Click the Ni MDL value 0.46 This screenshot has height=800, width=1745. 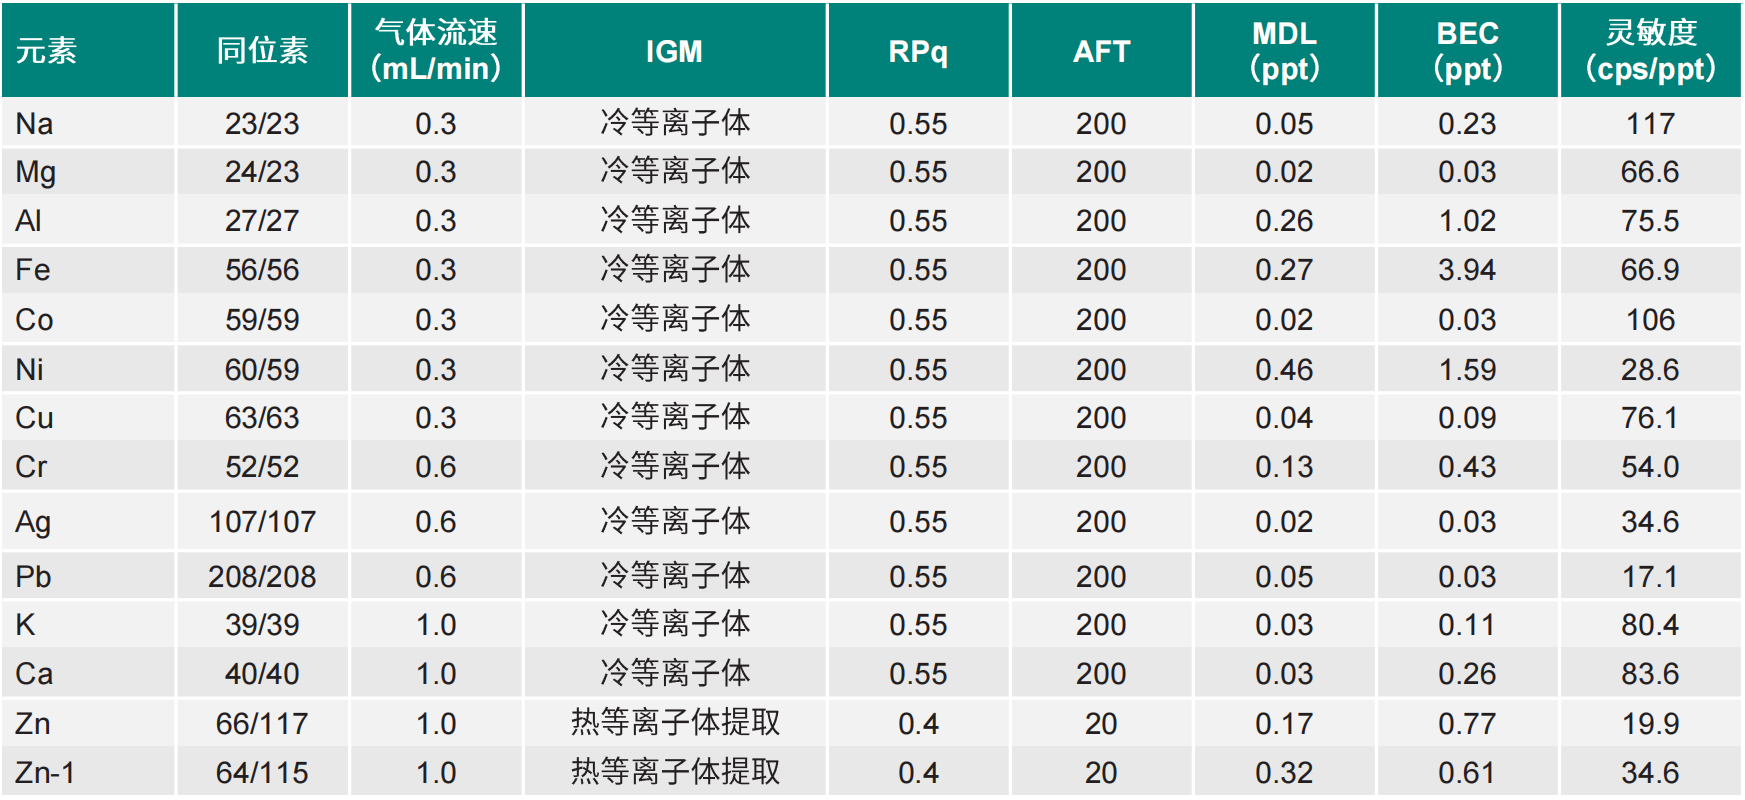(x=1284, y=370)
